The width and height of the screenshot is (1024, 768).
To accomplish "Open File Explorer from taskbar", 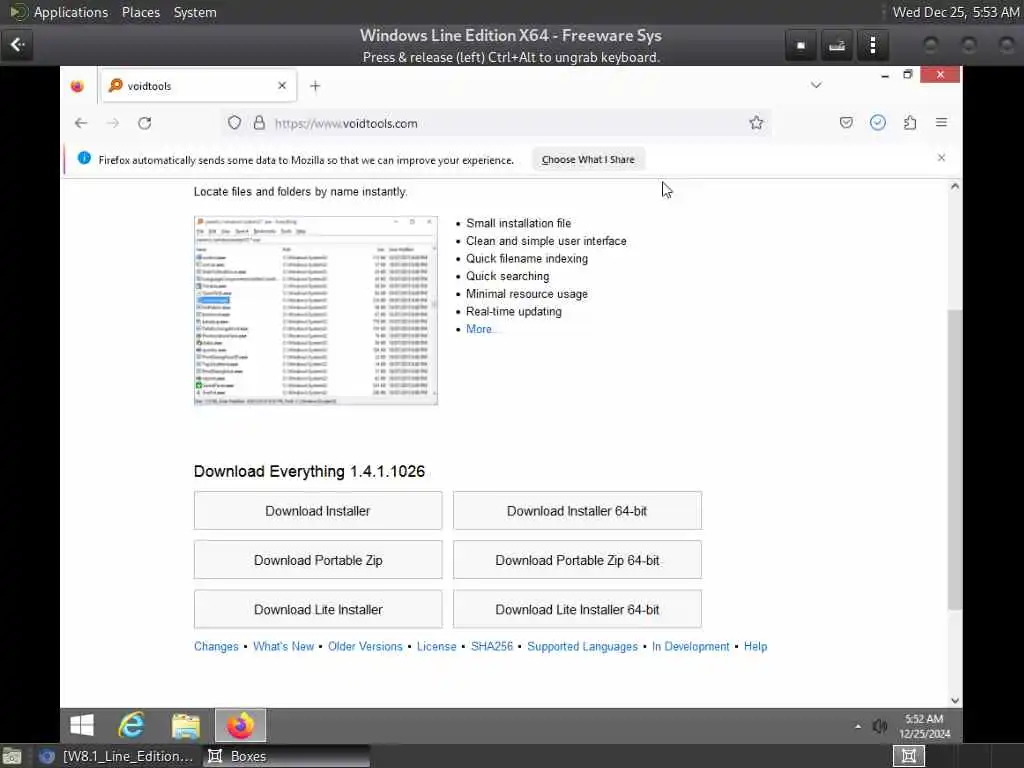I will pos(185,726).
